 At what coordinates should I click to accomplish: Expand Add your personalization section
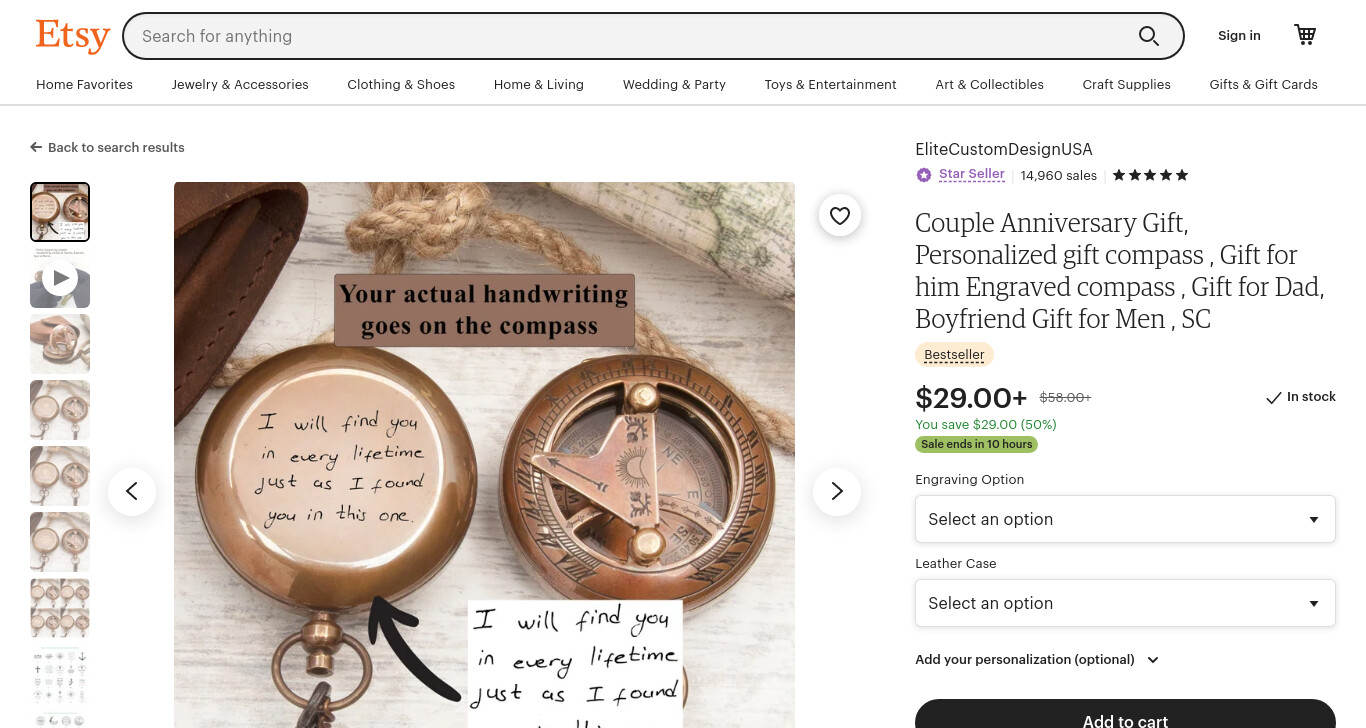(x=1037, y=660)
